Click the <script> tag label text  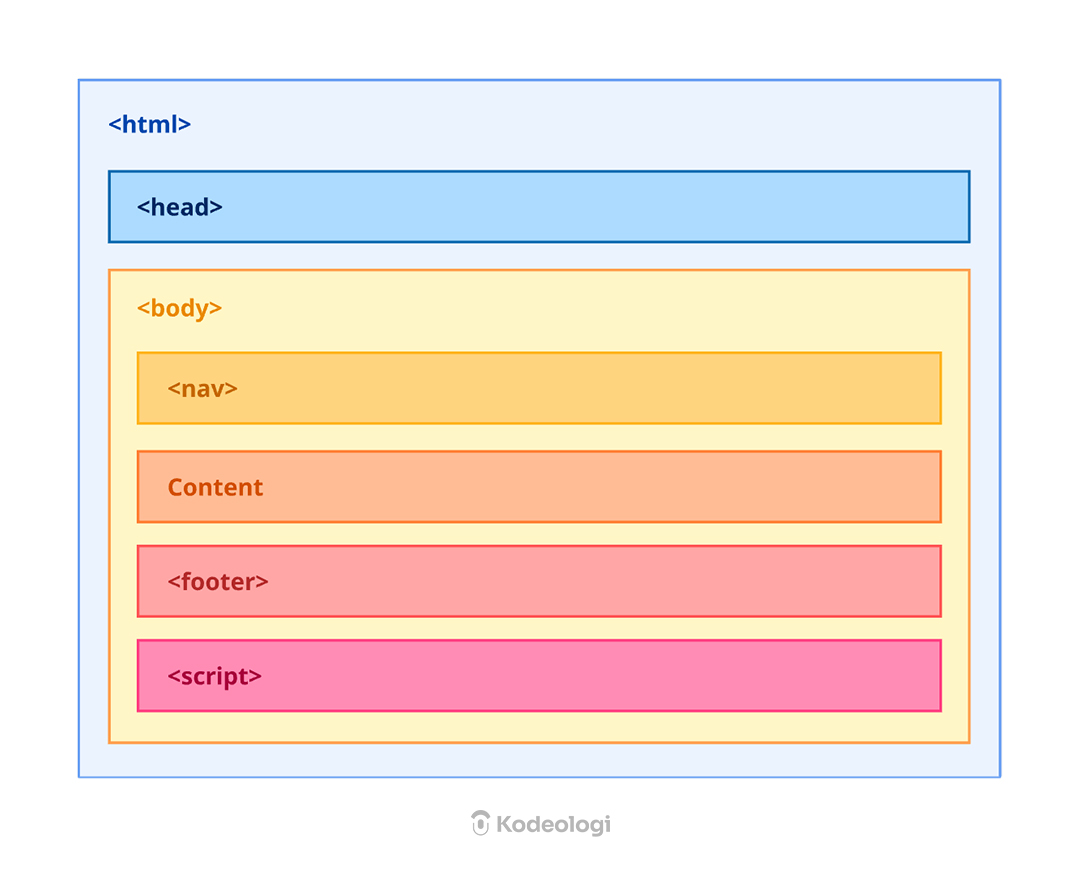(x=214, y=676)
